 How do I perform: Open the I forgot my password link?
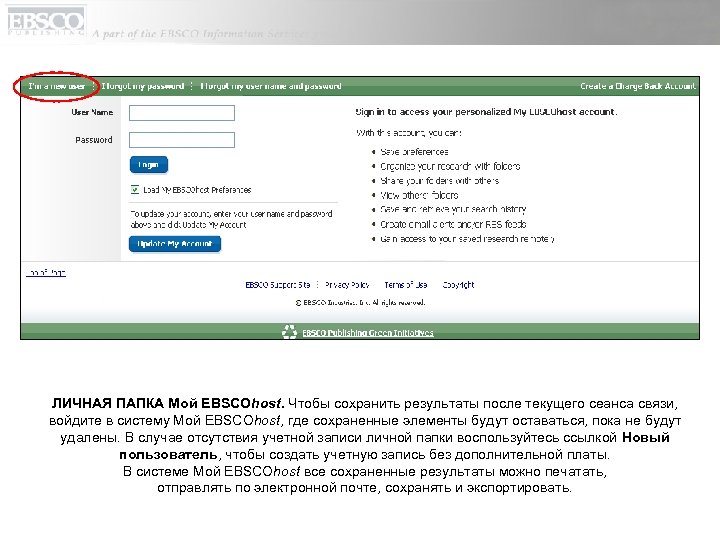point(142,86)
